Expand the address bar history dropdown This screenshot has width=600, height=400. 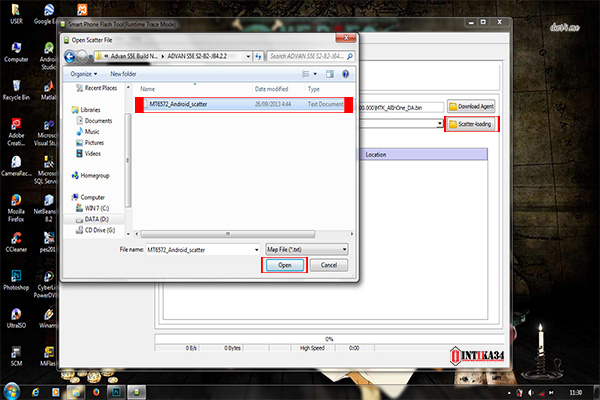point(248,57)
